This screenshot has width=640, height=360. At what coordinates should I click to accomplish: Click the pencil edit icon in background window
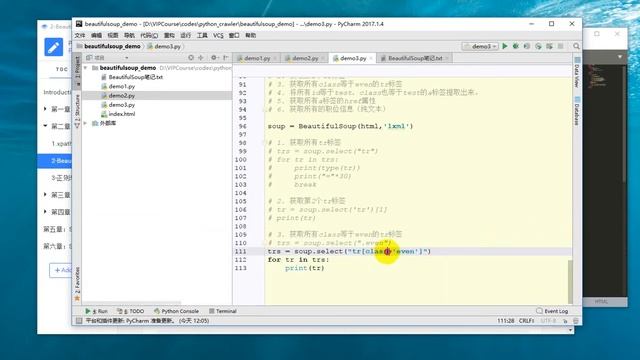53,47
